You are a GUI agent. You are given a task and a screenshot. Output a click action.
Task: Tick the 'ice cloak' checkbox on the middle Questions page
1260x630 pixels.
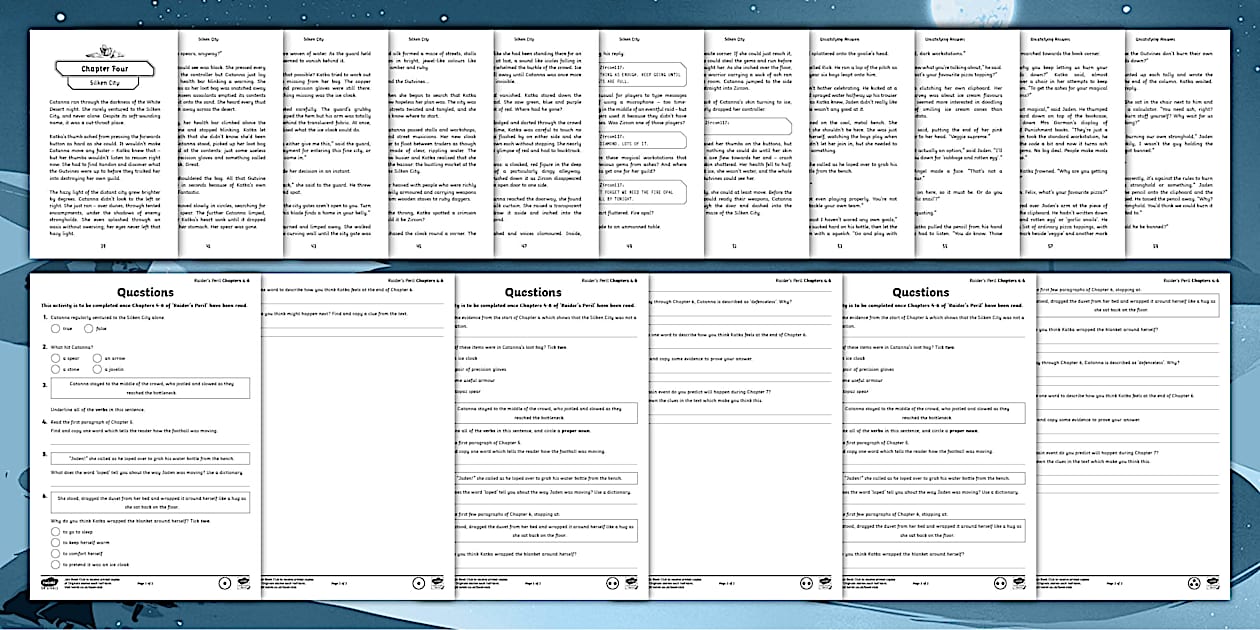point(454,359)
